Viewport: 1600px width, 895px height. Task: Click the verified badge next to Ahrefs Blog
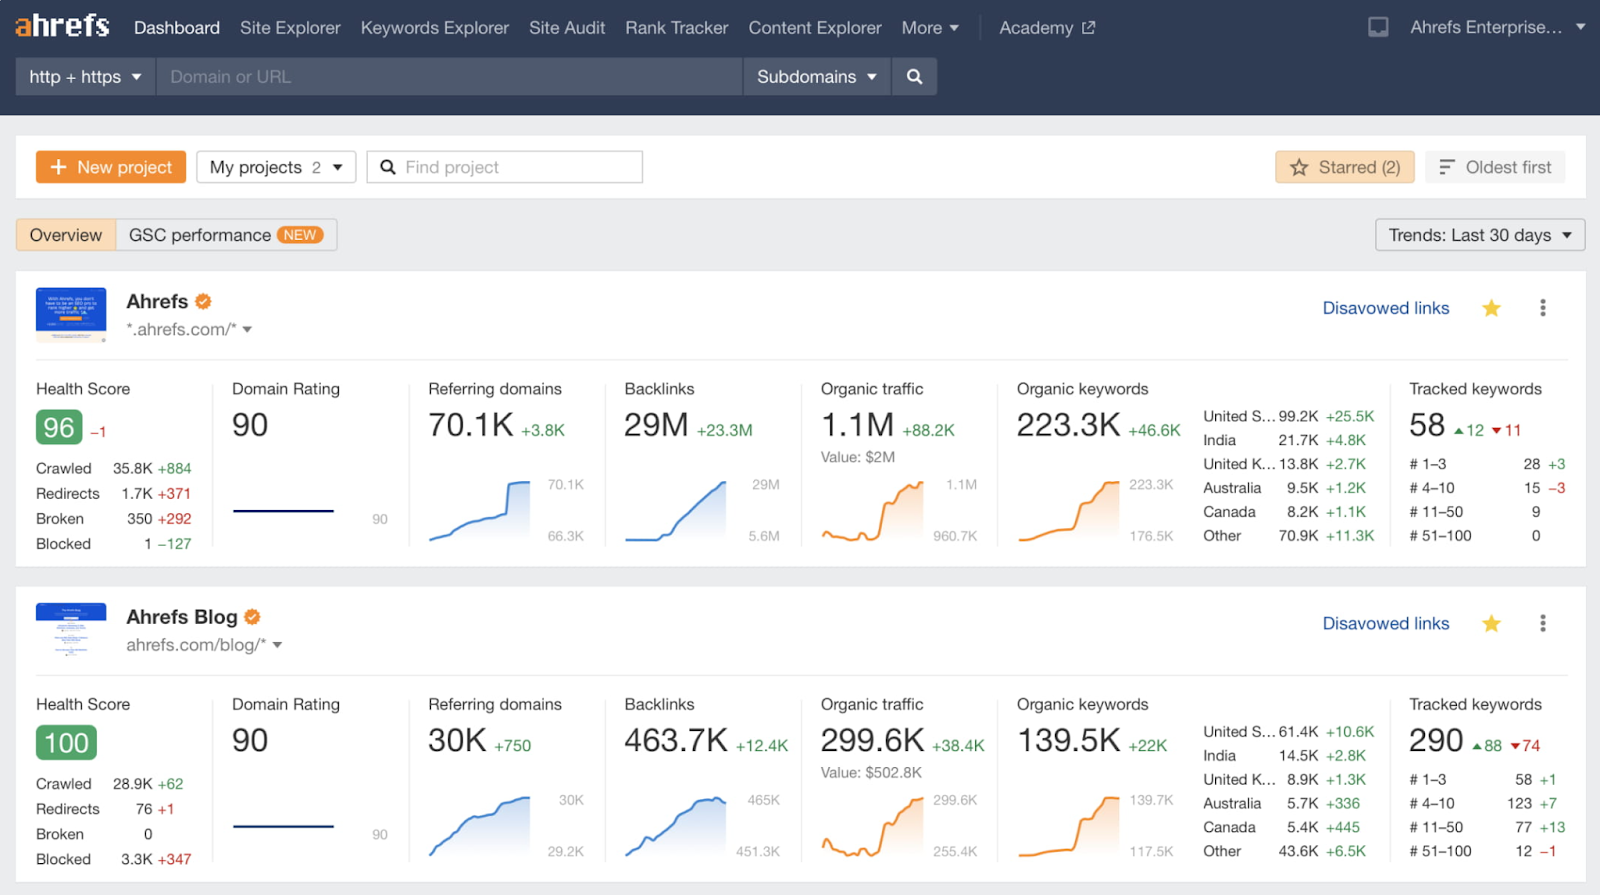pyautogui.click(x=252, y=617)
